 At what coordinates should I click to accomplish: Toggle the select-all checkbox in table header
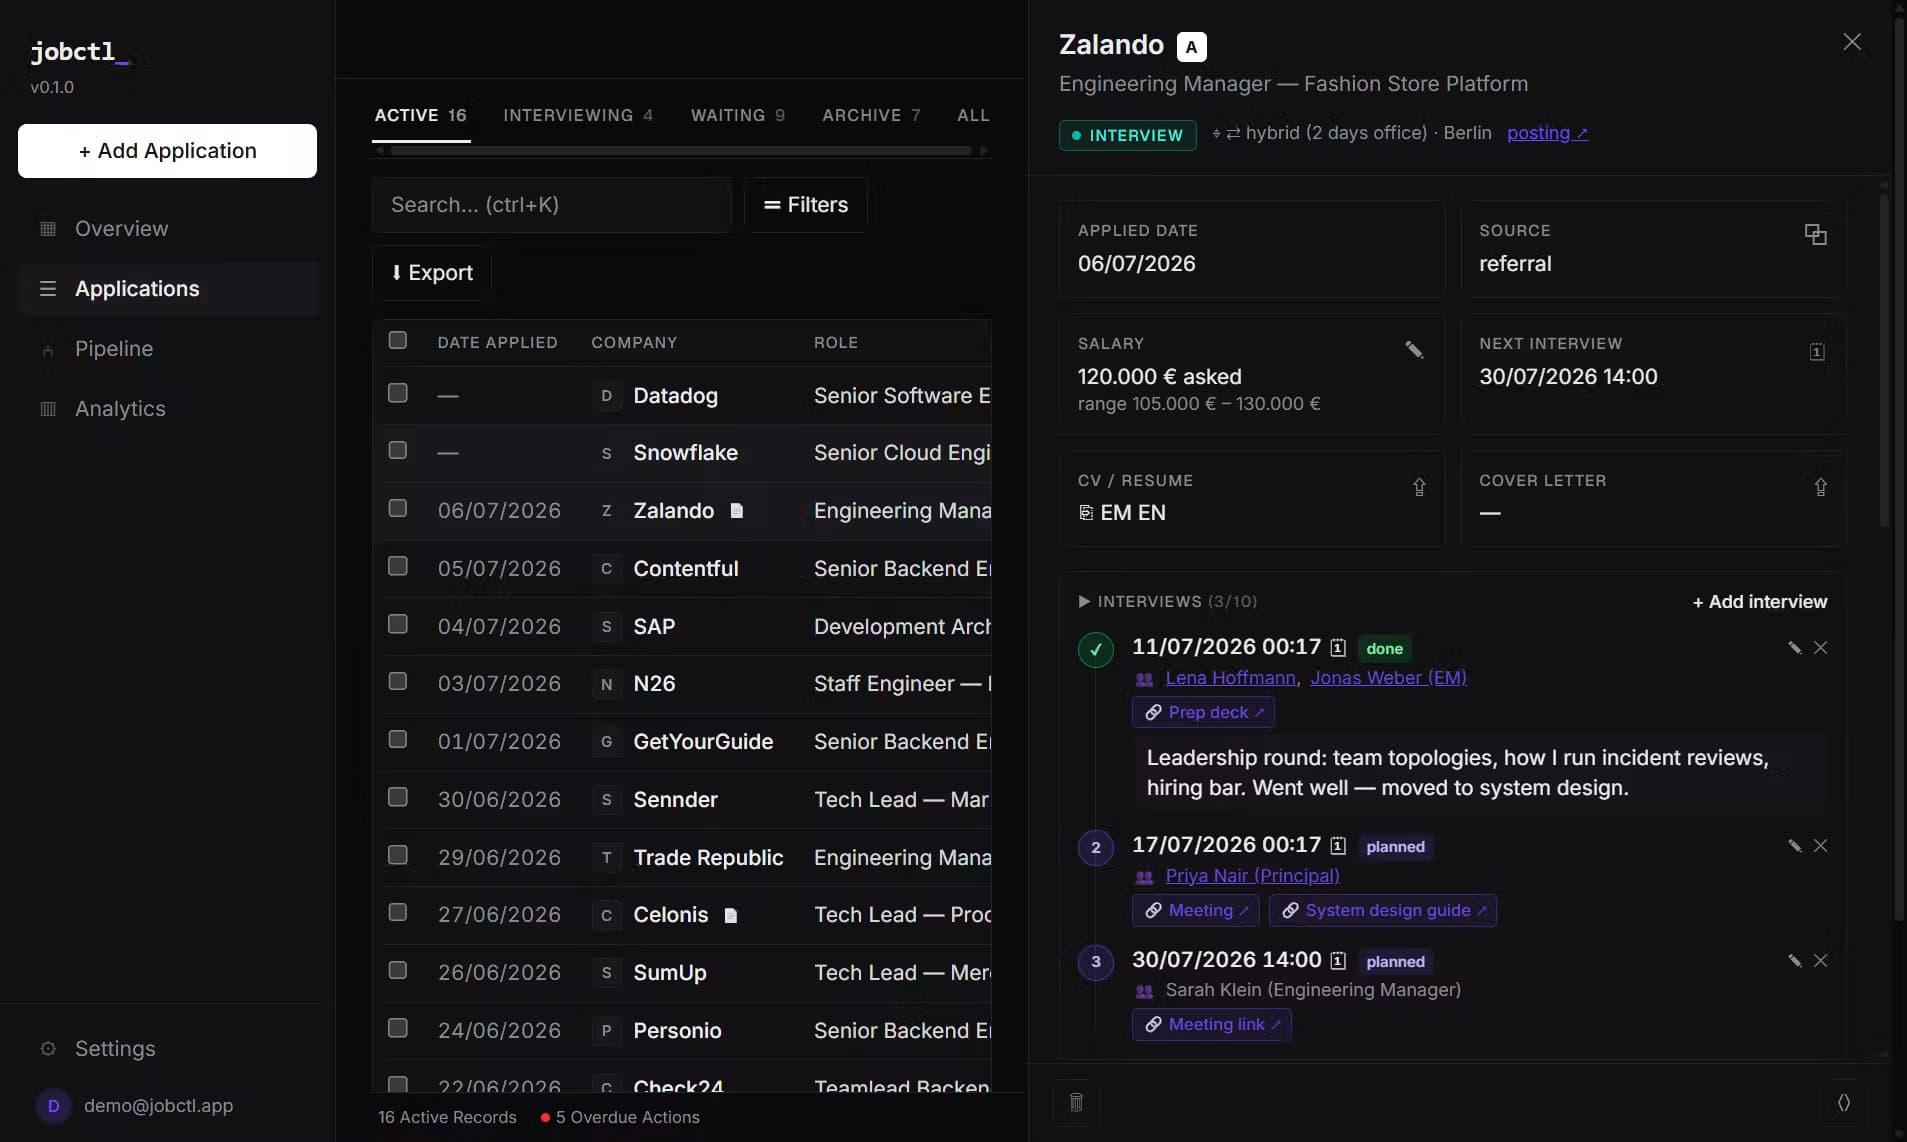coord(398,340)
